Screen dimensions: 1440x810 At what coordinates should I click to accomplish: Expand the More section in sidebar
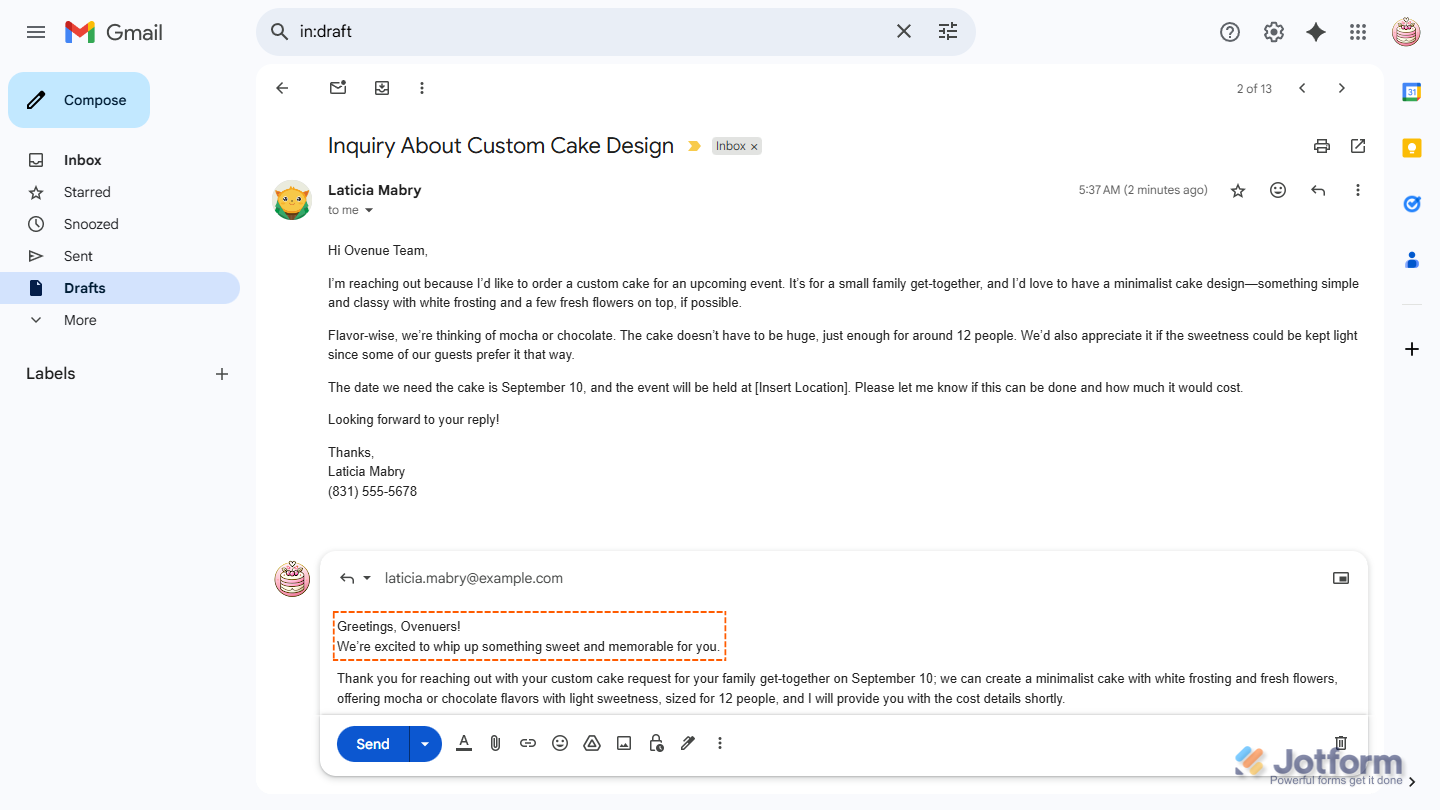pos(80,320)
